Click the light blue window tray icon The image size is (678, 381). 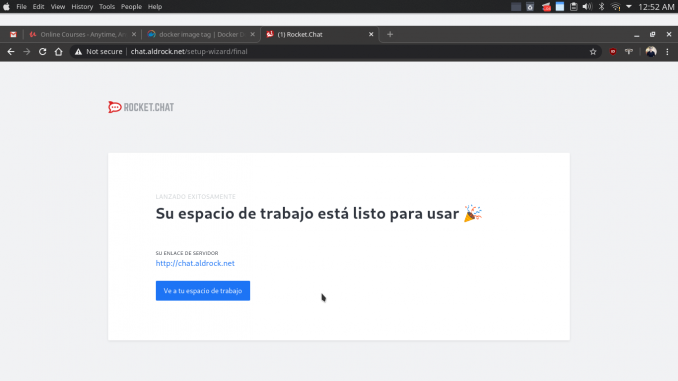coord(560,6)
